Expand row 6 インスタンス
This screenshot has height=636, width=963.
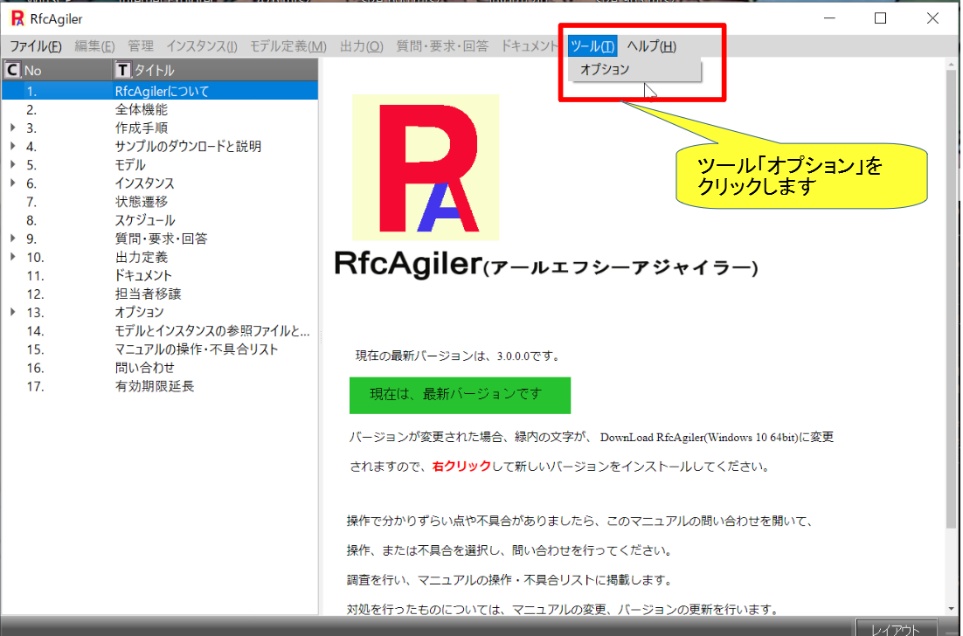tap(13, 183)
